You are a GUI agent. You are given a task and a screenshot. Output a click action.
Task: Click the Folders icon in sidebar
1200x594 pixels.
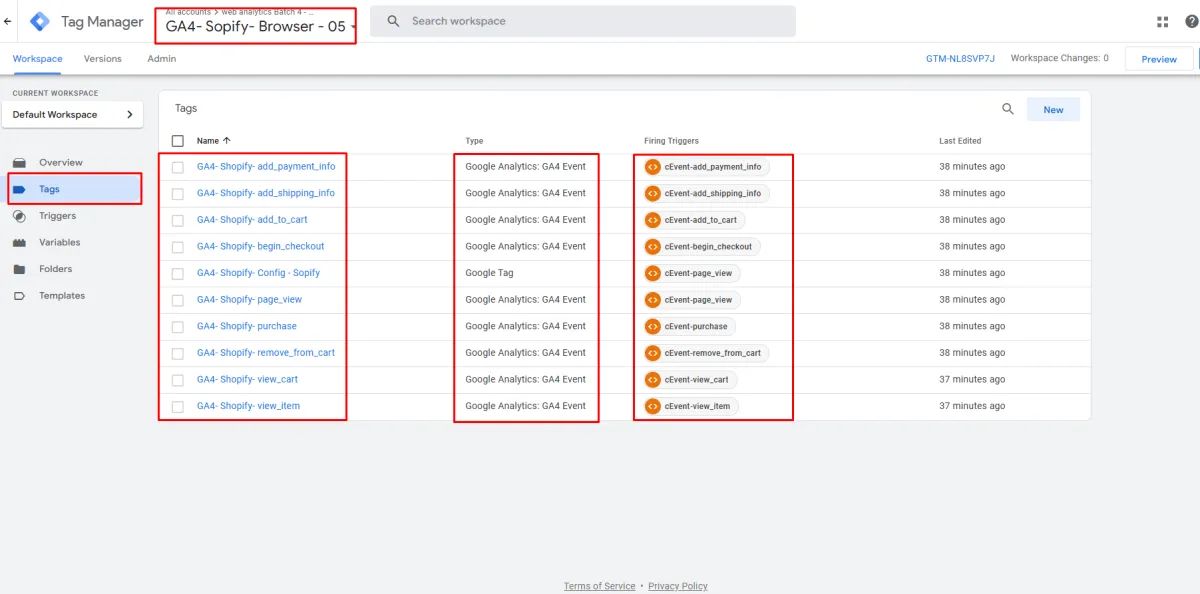pos(19,269)
